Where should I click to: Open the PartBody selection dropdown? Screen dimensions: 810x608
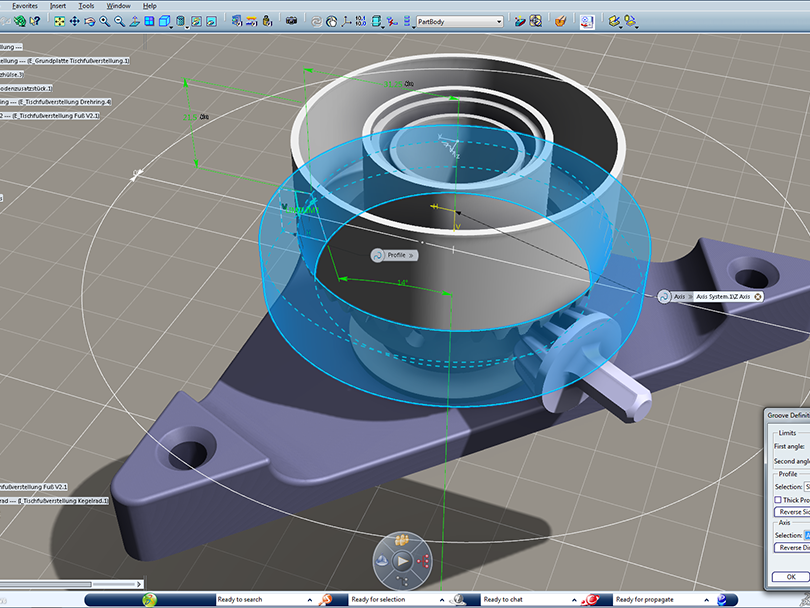[499, 21]
